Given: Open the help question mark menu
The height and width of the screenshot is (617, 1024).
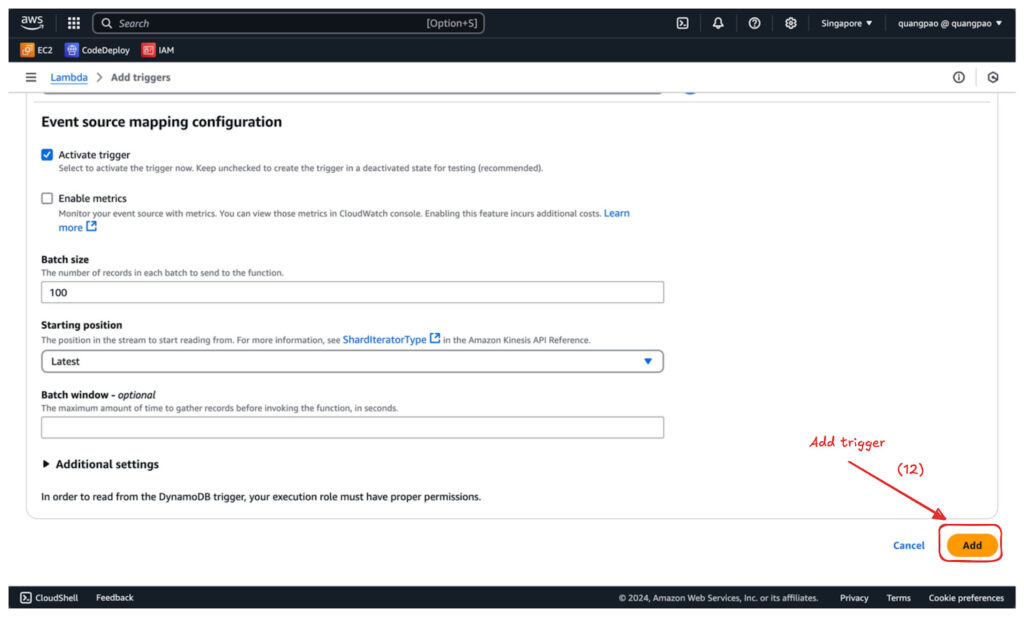Looking at the screenshot, I should [754, 23].
